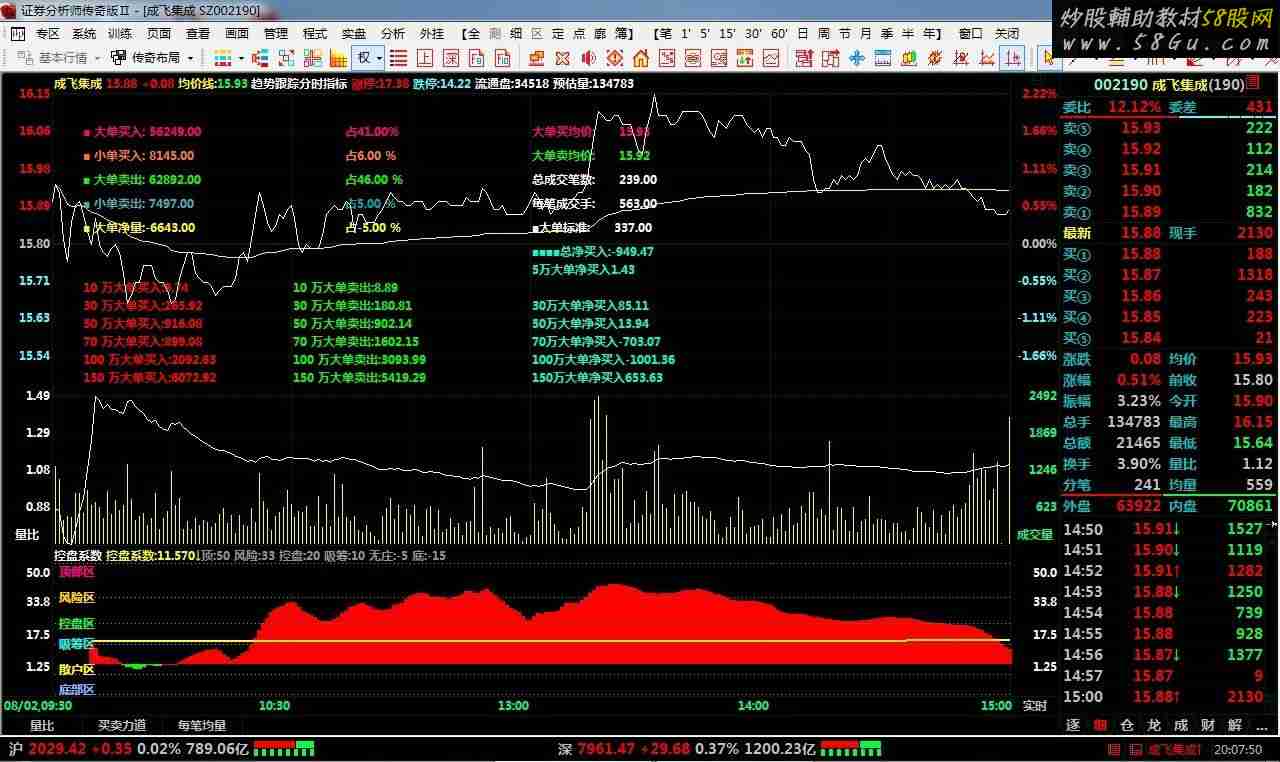Click the highlighted crosshair chart icon beside the pointer
1280x762 pixels.
point(1012,58)
